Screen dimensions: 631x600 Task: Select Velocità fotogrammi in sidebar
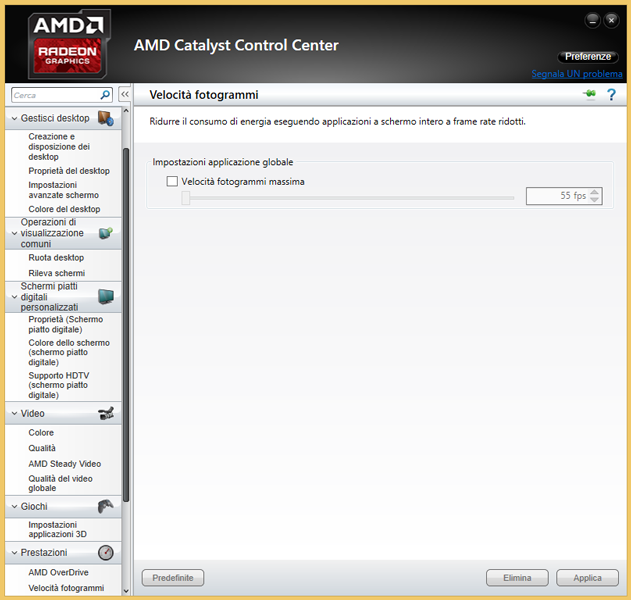click(66, 588)
